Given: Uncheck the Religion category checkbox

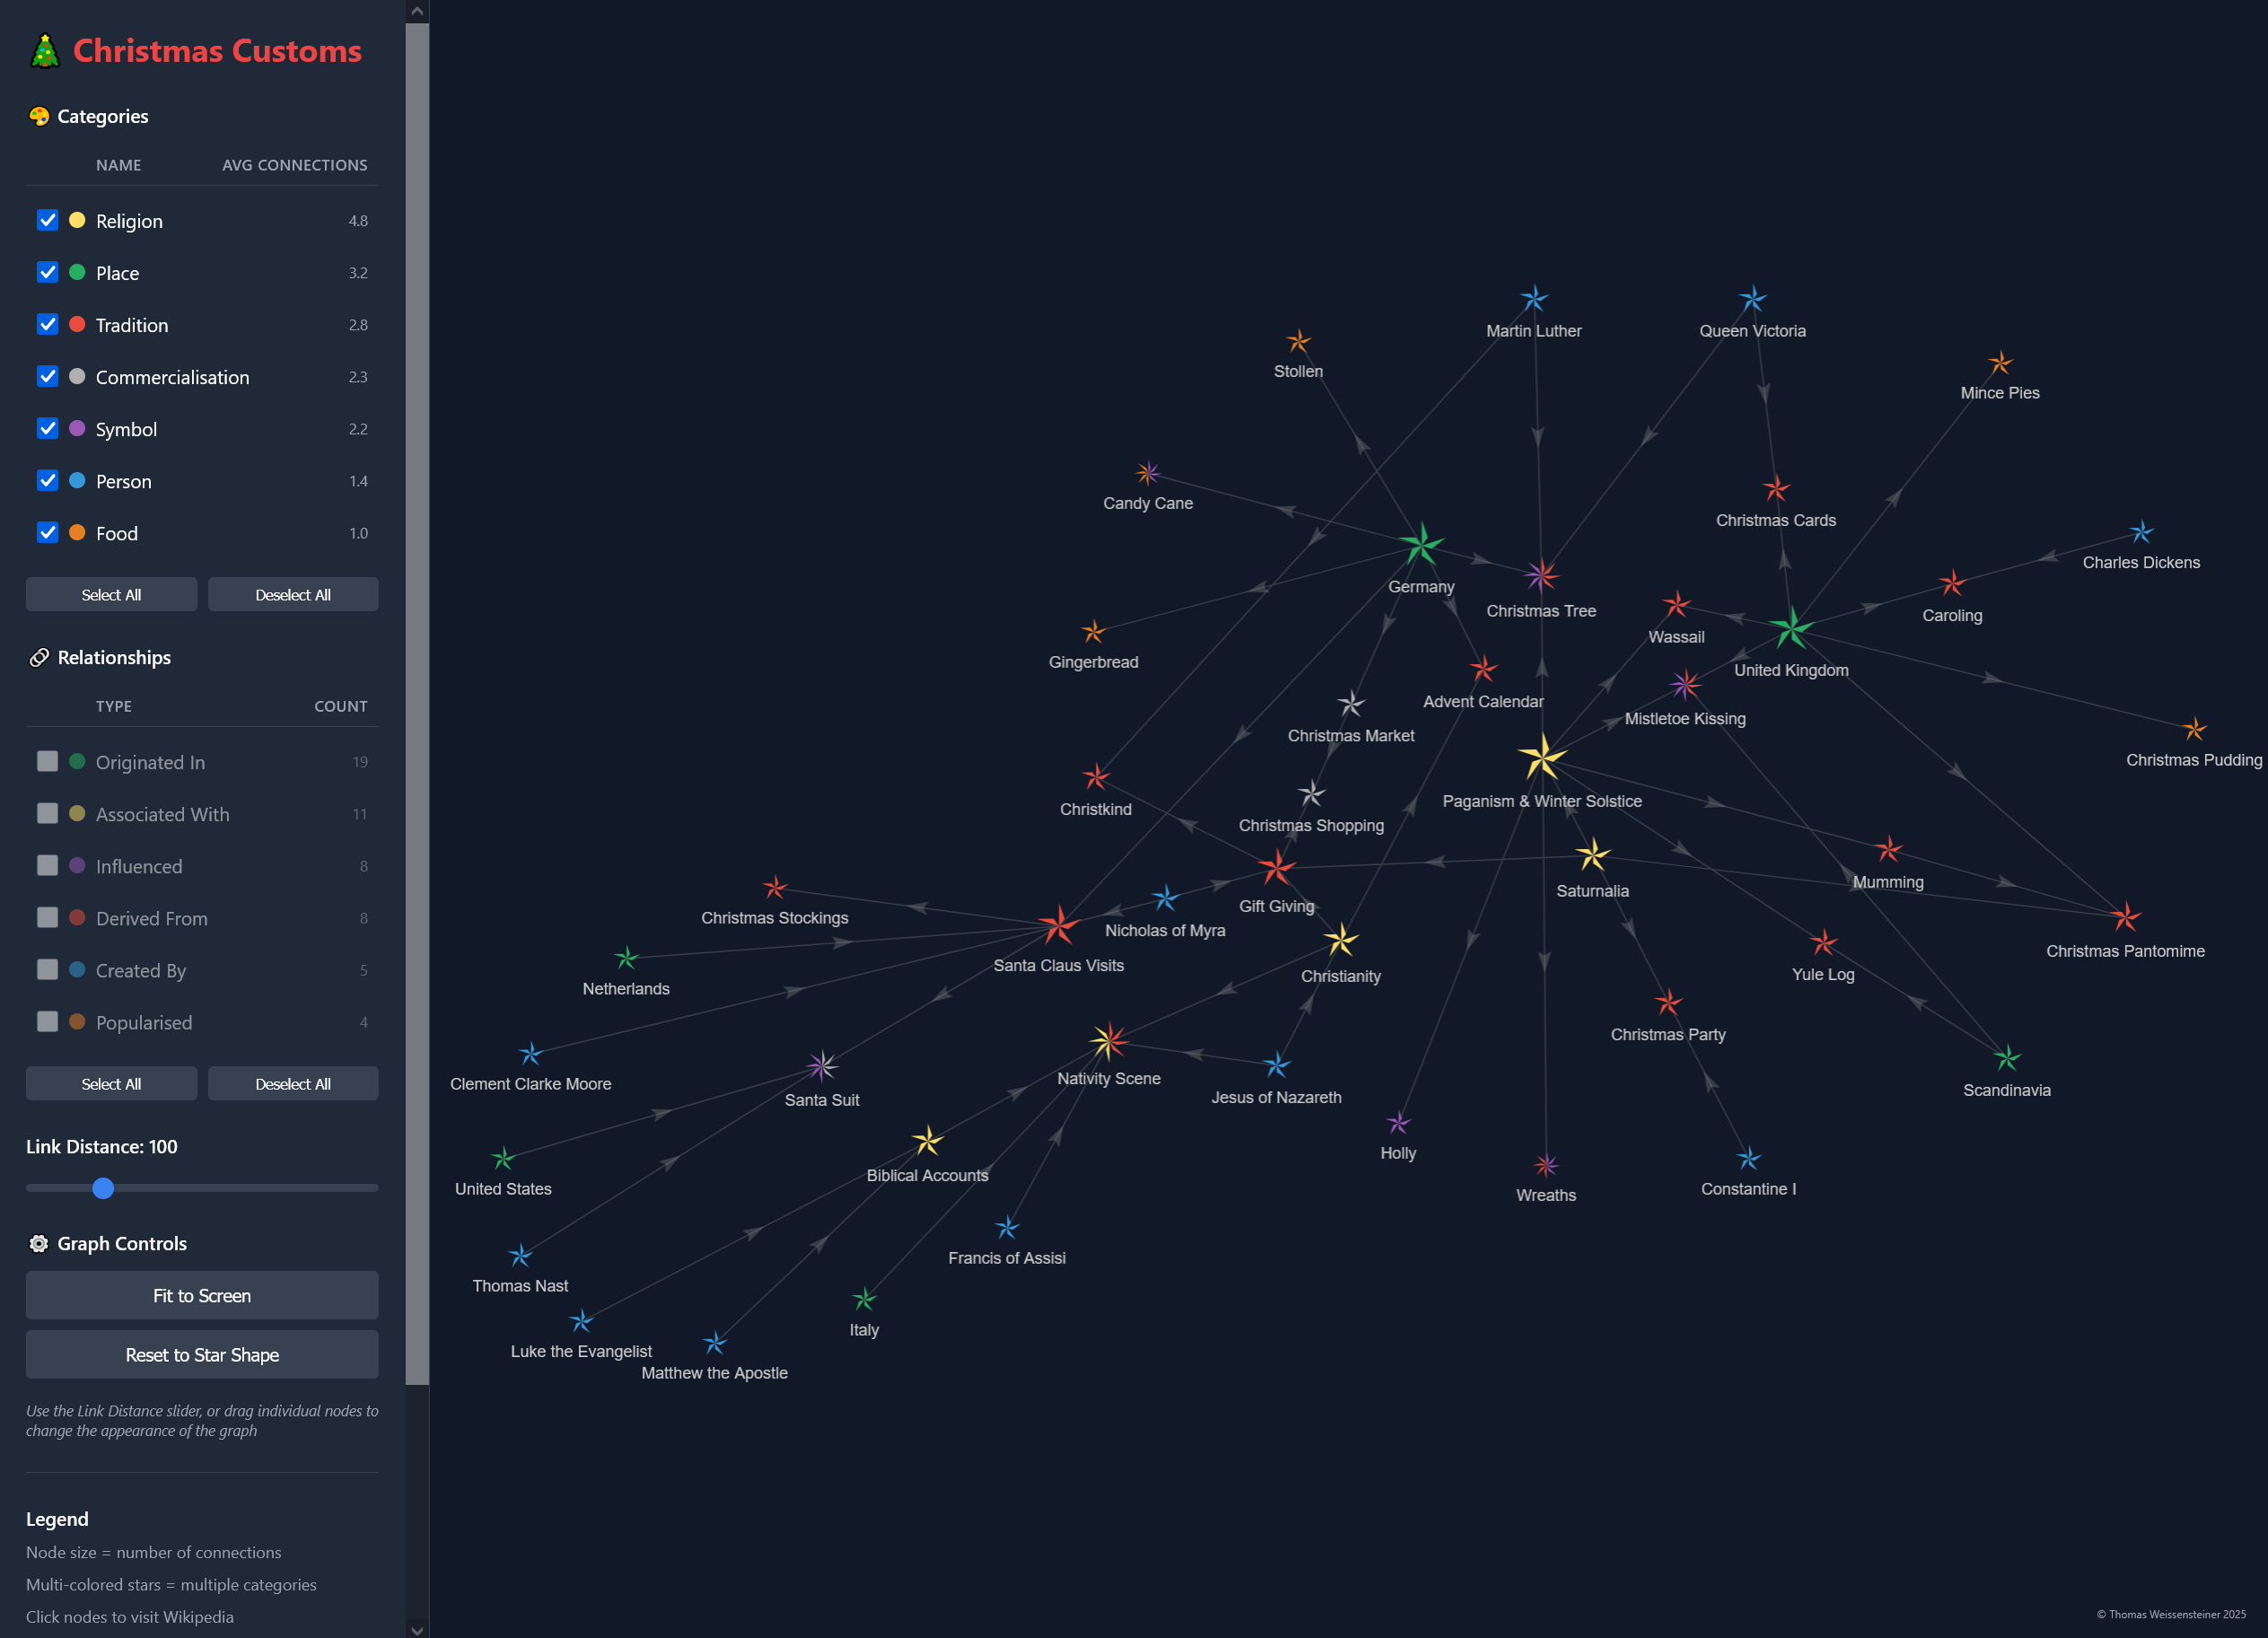Looking at the screenshot, I should 47,220.
